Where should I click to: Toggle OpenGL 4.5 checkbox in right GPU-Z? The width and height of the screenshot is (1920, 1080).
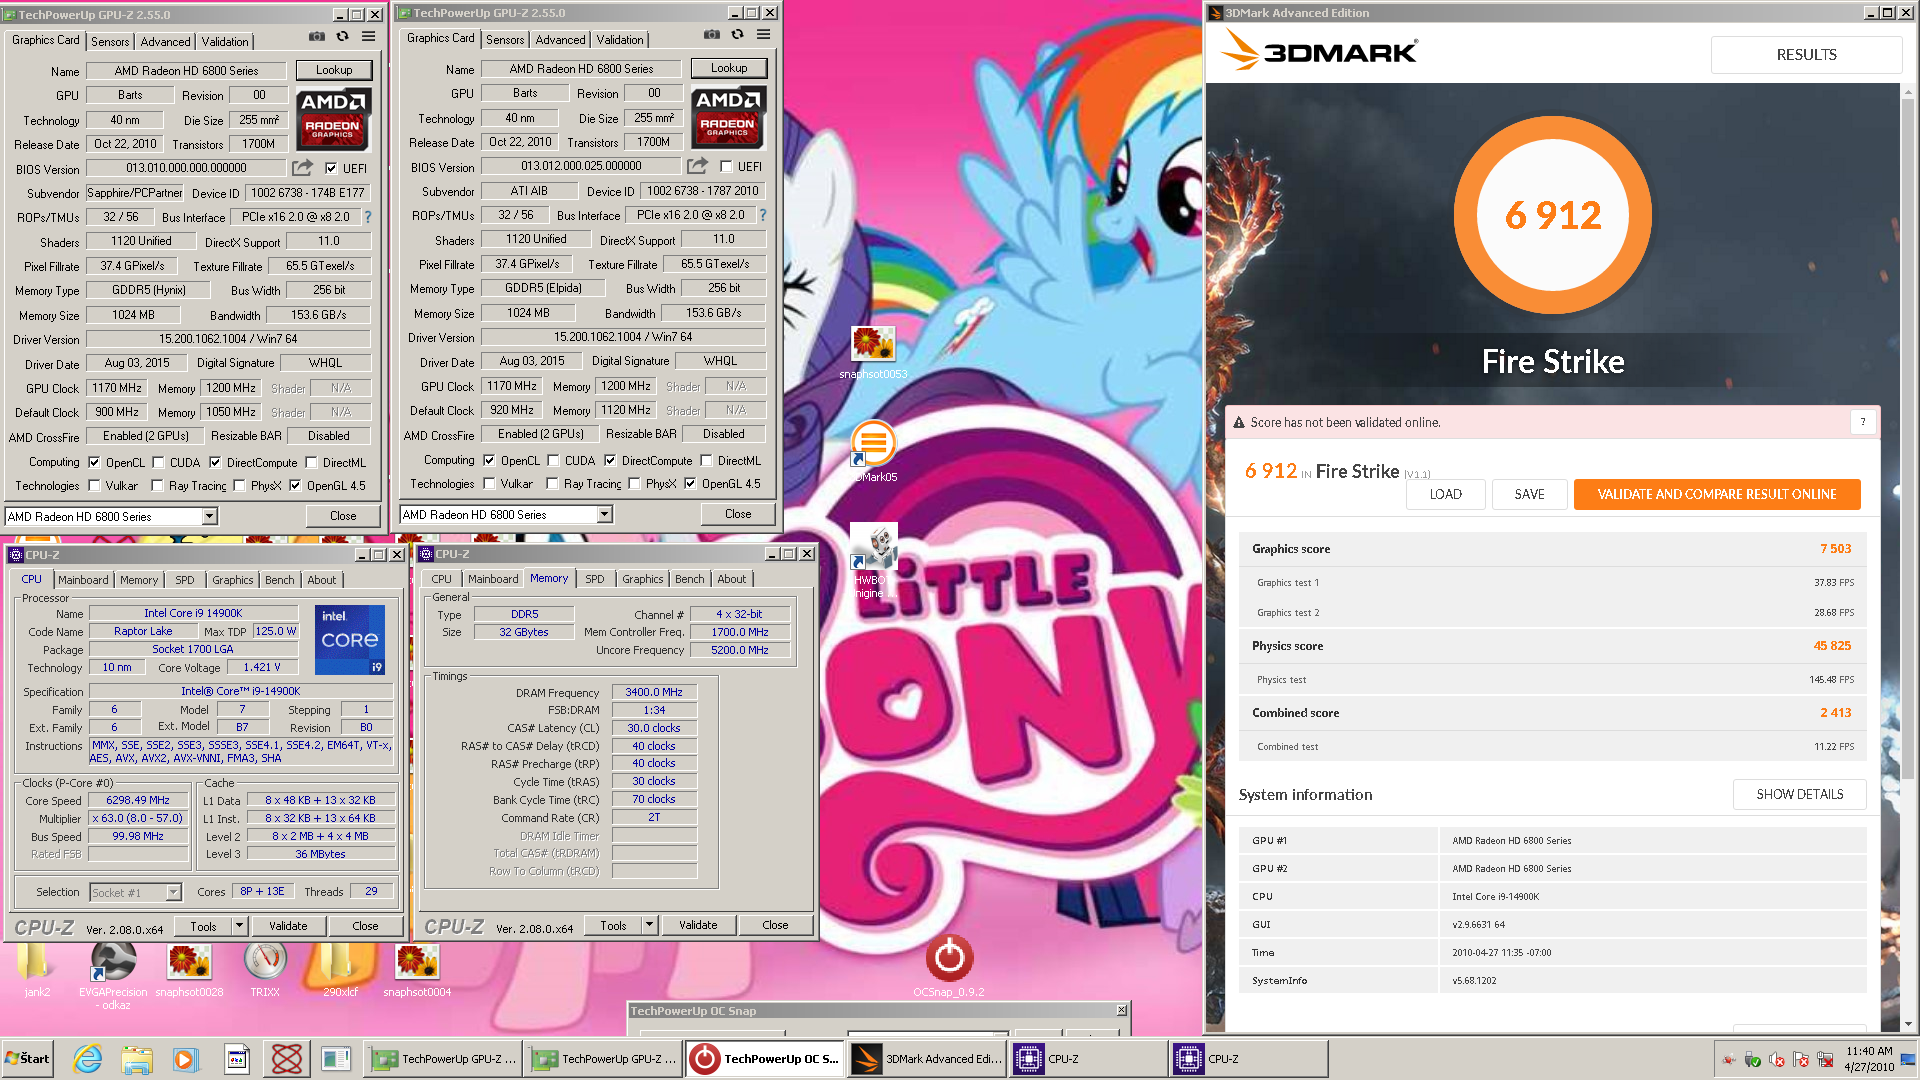(690, 483)
